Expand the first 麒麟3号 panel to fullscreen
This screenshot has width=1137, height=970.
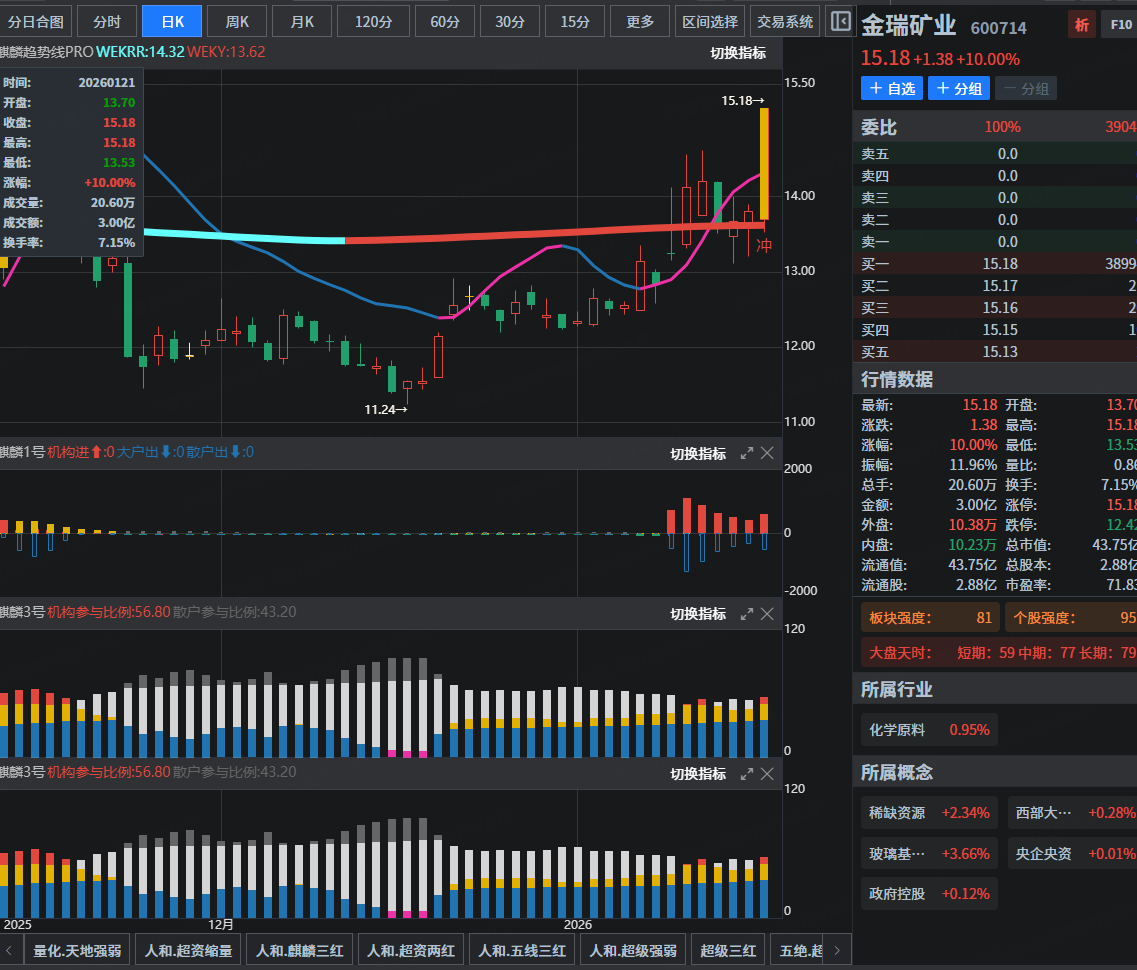(x=746, y=613)
